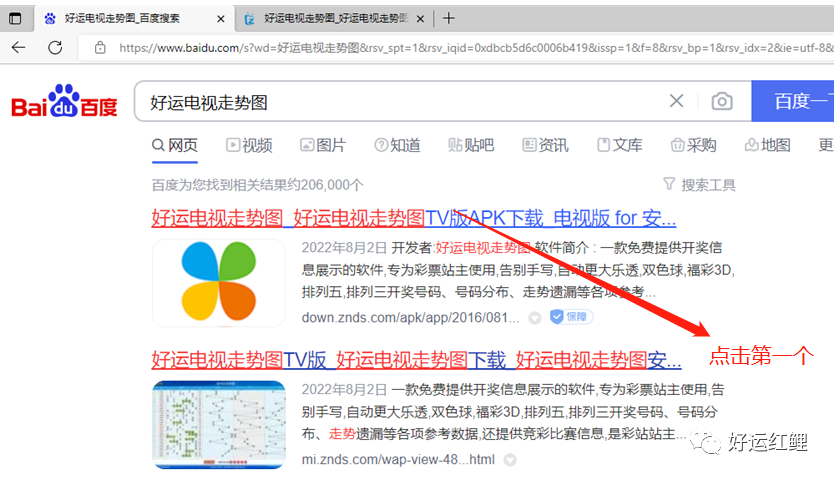Reload the page with refresh icon

[x=55, y=47]
